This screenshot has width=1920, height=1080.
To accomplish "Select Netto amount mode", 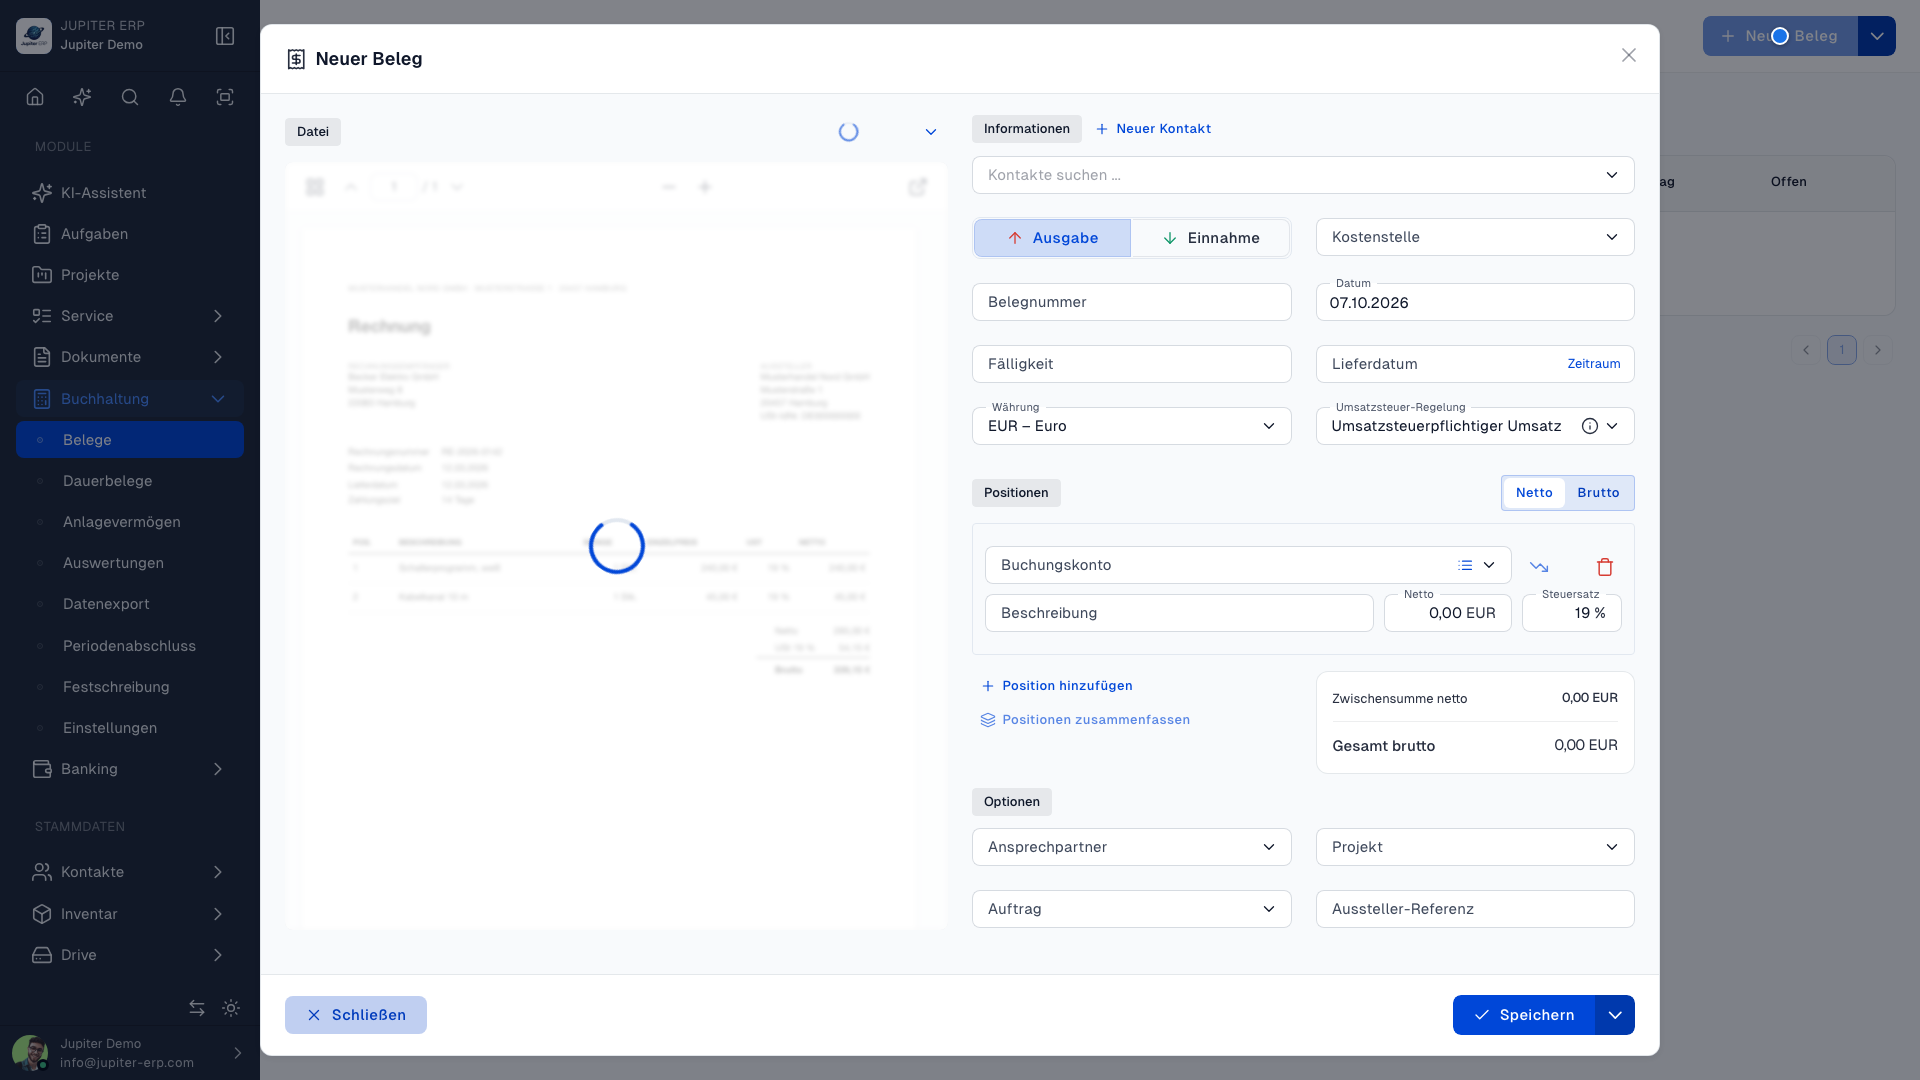I will 1534,493.
